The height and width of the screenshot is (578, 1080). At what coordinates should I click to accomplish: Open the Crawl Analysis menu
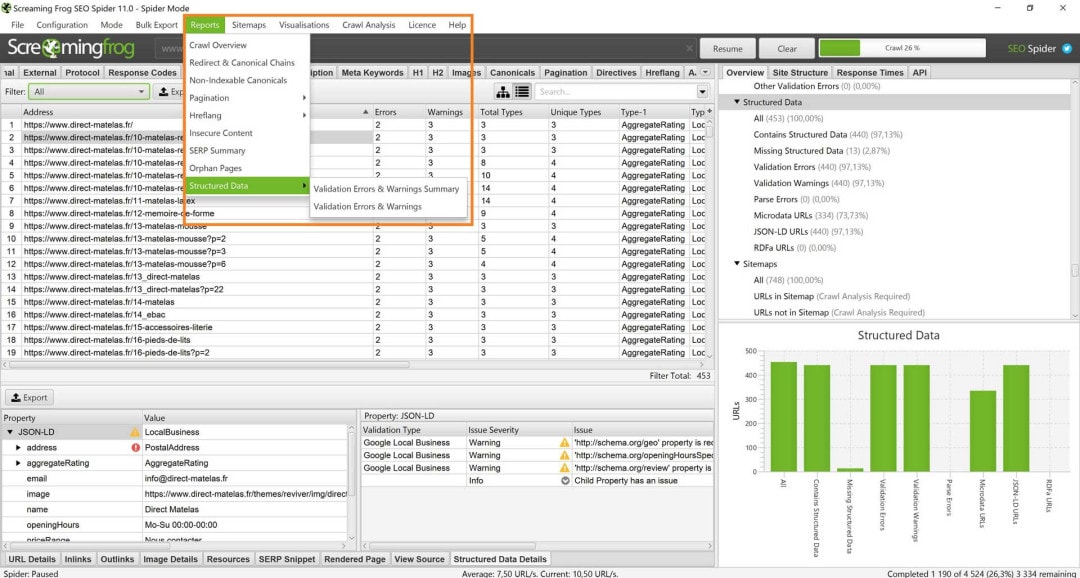click(368, 25)
